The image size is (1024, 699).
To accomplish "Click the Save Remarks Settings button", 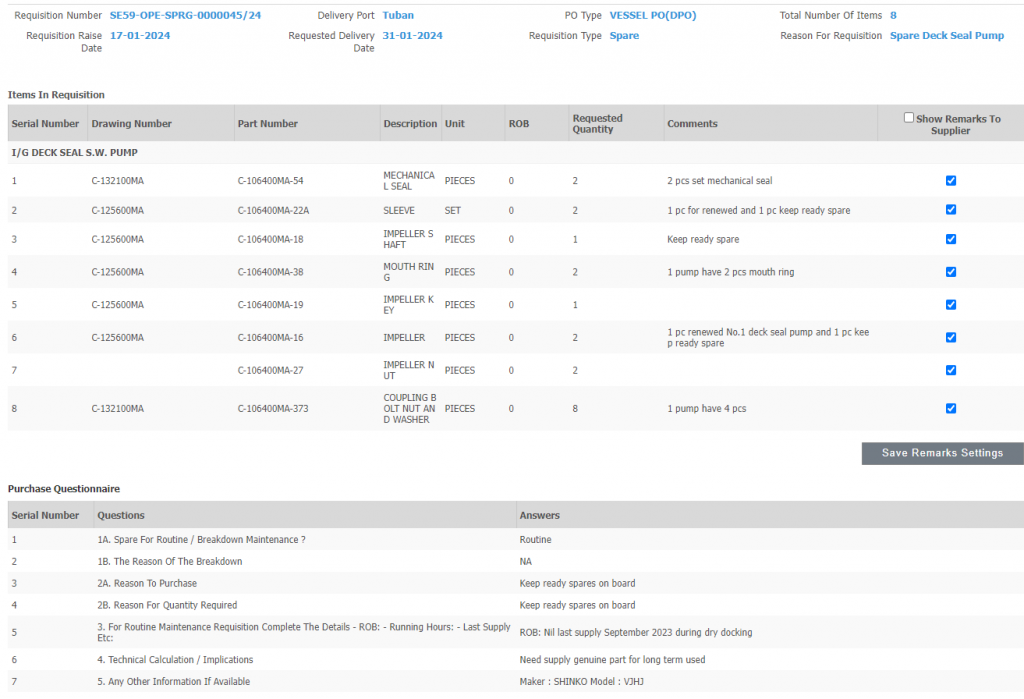I will coord(942,453).
